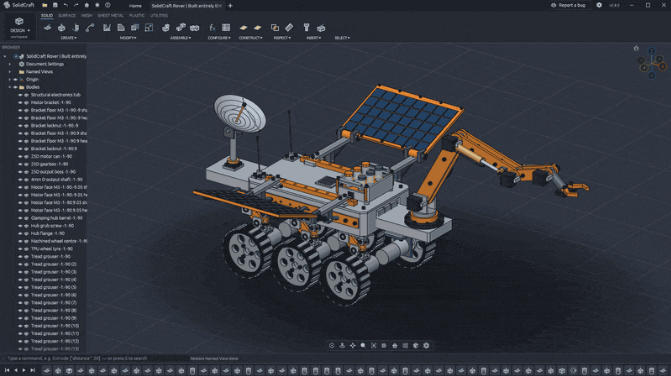Click the Save icon in the title bar
The height and width of the screenshot is (376, 671).
click(x=55, y=6)
